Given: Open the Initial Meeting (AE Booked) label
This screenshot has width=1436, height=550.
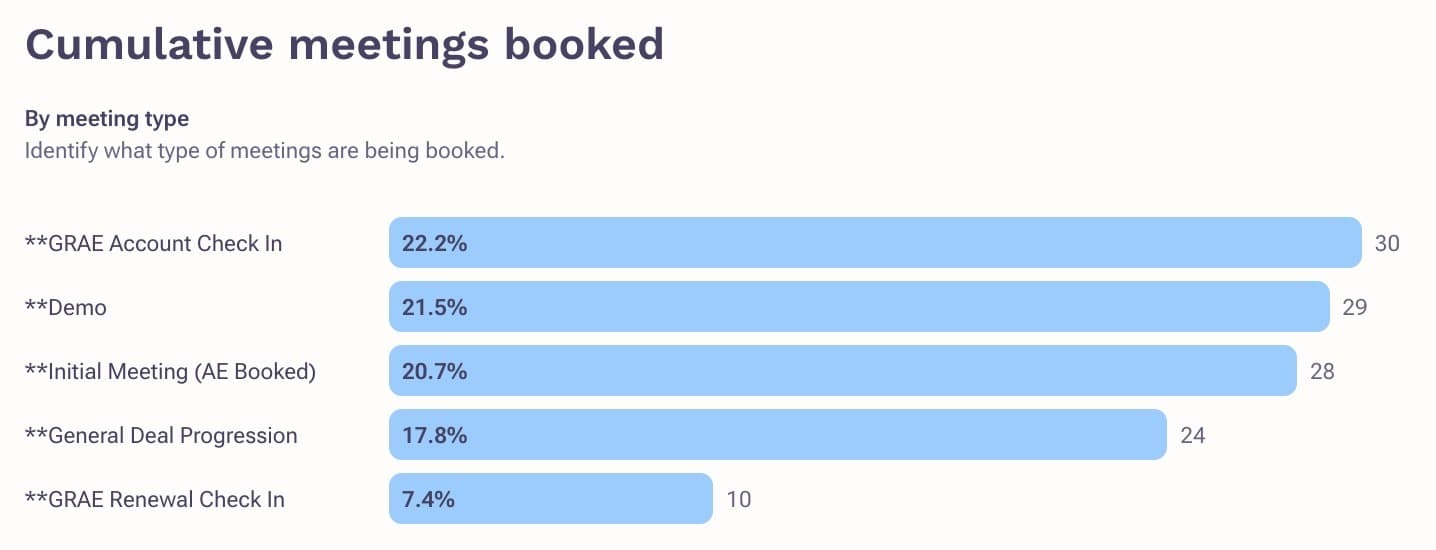Looking at the screenshot, I should tap(170, 371).
